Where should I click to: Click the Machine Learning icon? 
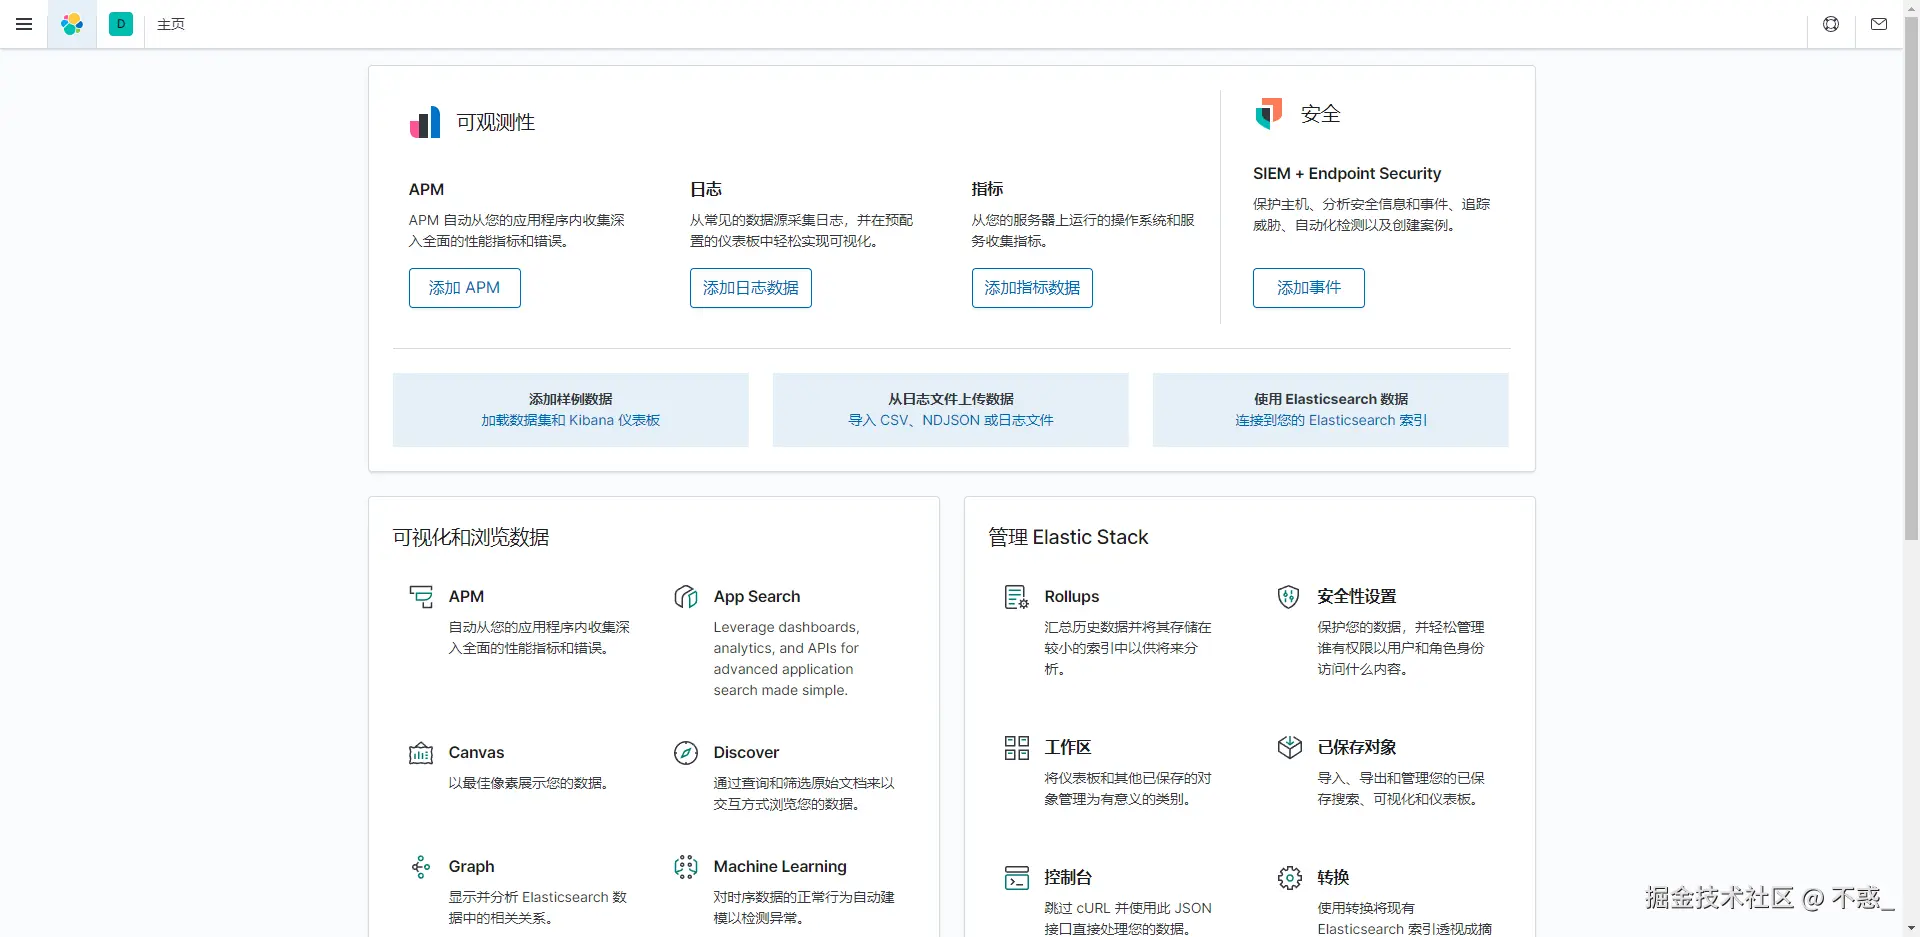[x=686, y=867]
